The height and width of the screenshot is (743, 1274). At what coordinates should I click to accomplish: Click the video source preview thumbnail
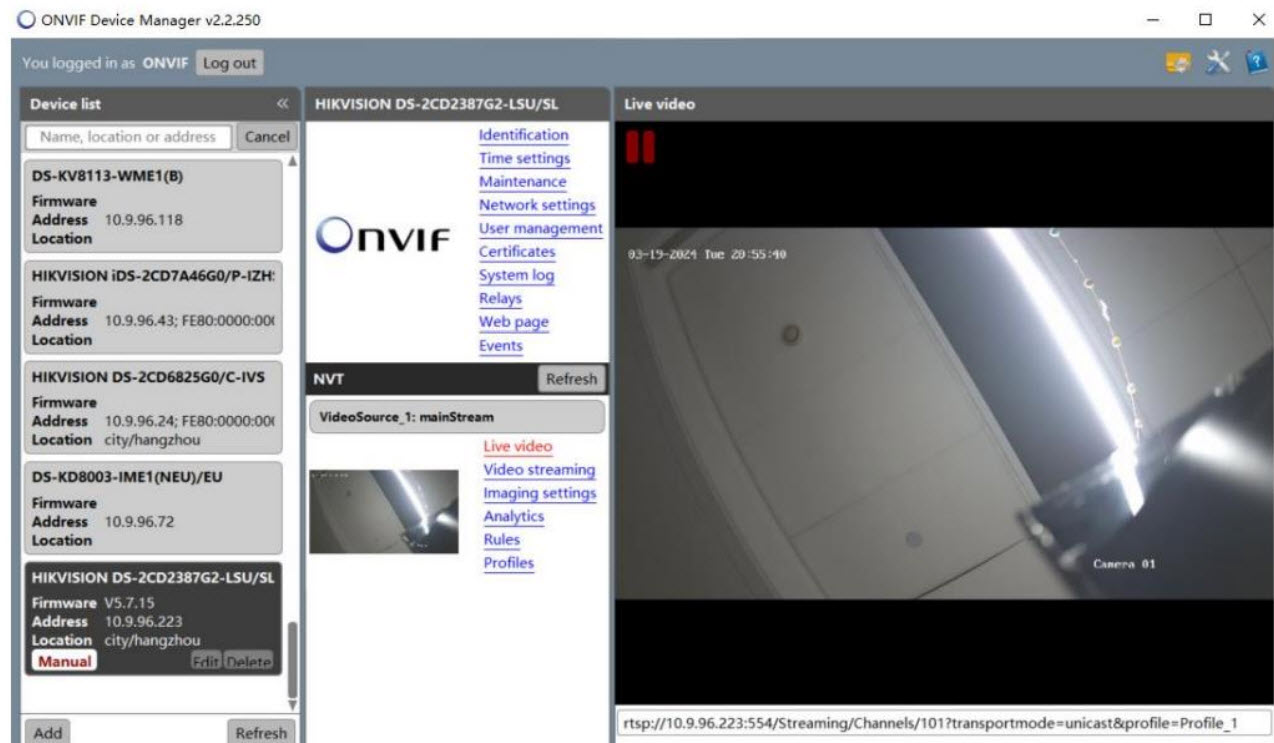[384, 511]
